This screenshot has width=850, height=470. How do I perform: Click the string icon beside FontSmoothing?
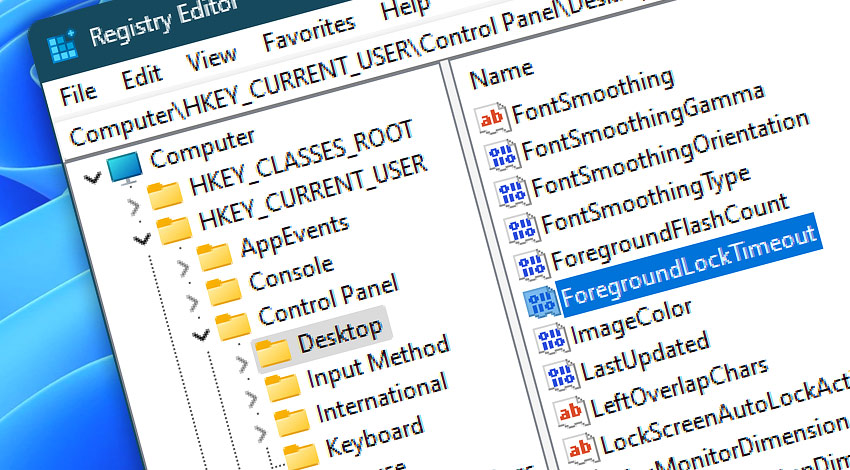tap(492, 119)
